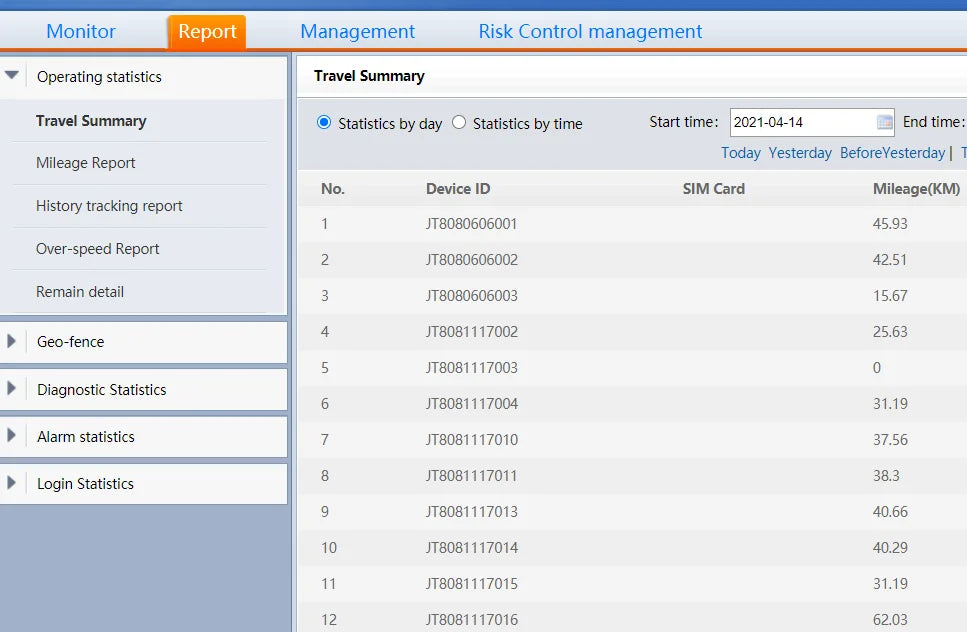The width and height of the screenshot is (967, 632).
Task: Expand the Diagnostic Statistics section
Action: [12, 390]
